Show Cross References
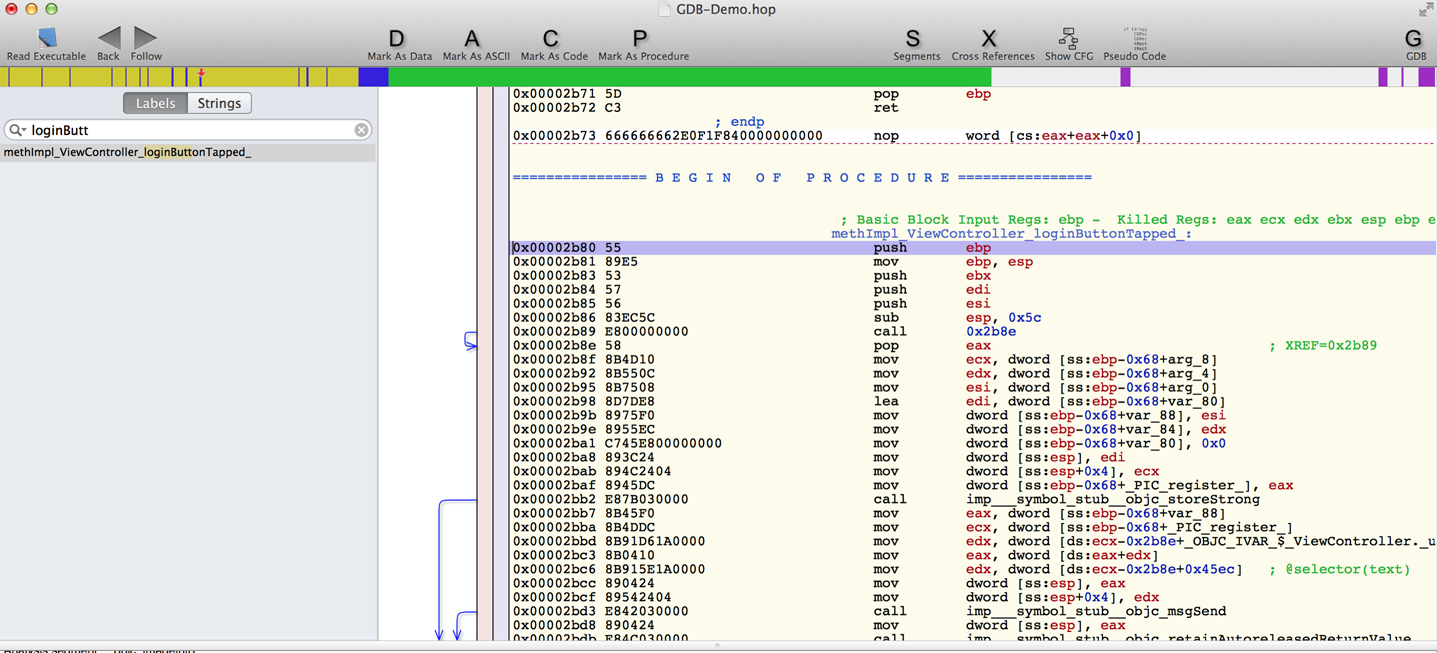Viewport: 1437px width, 653px height. 991,39
